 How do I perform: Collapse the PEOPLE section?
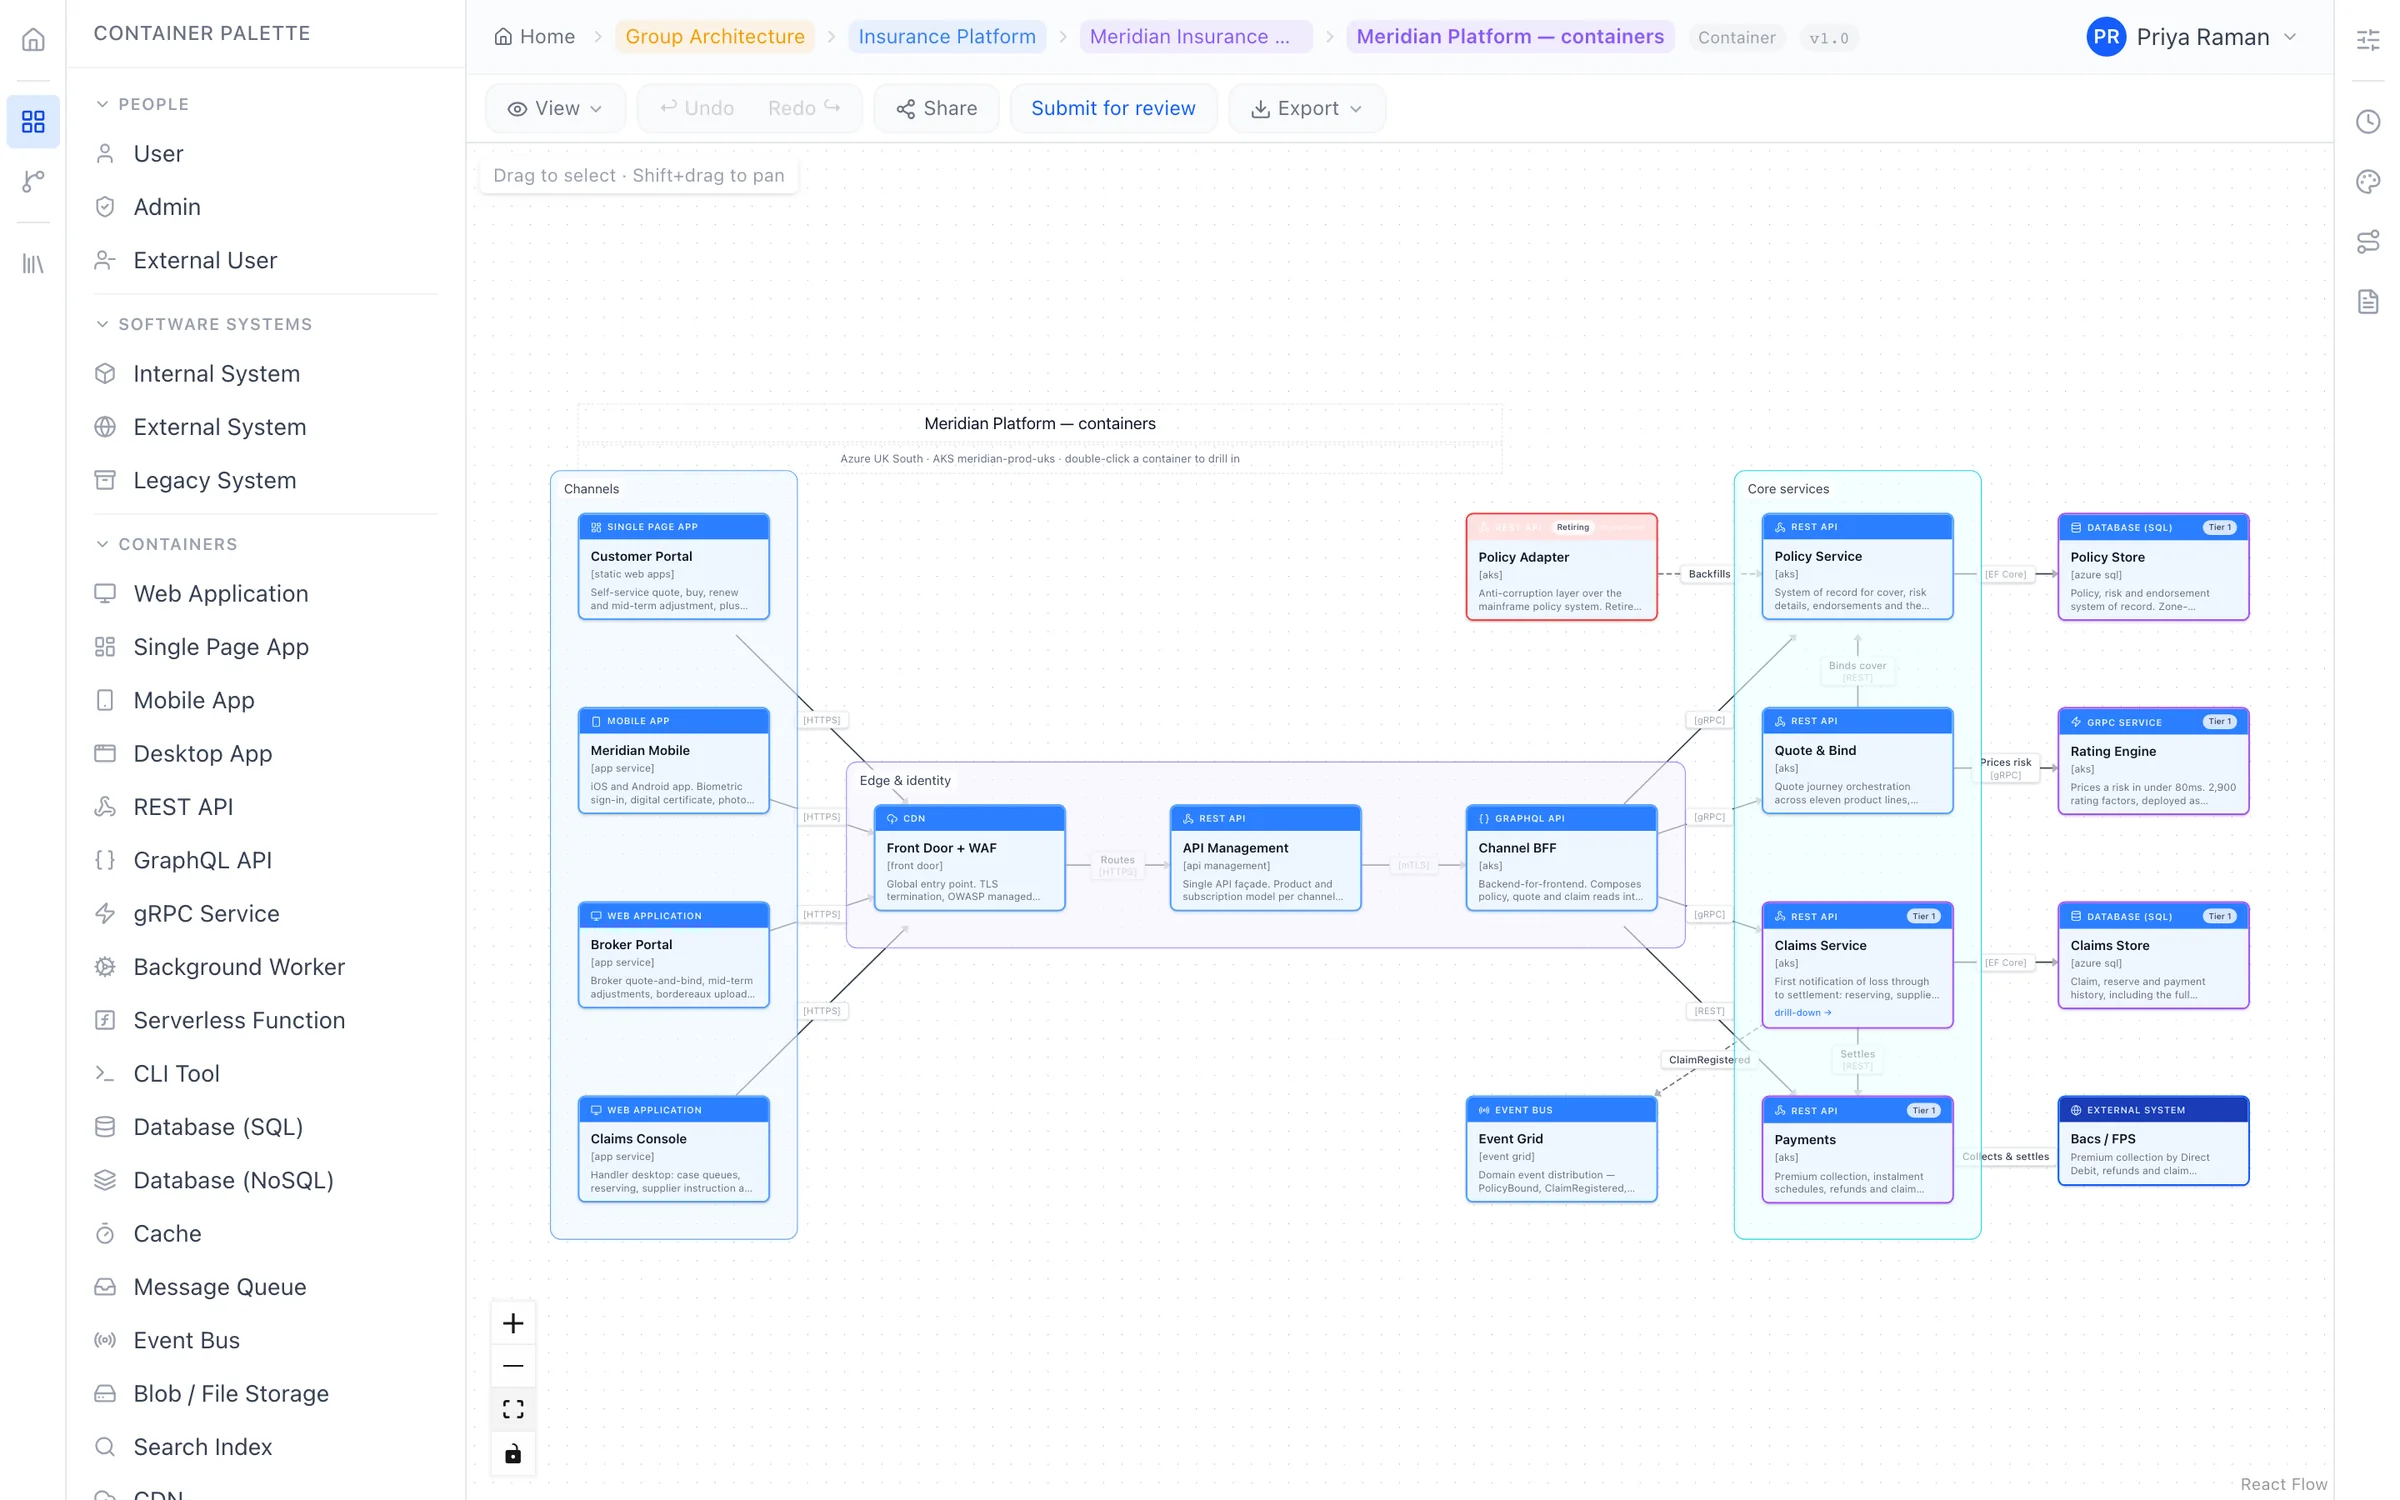(142, 104)
